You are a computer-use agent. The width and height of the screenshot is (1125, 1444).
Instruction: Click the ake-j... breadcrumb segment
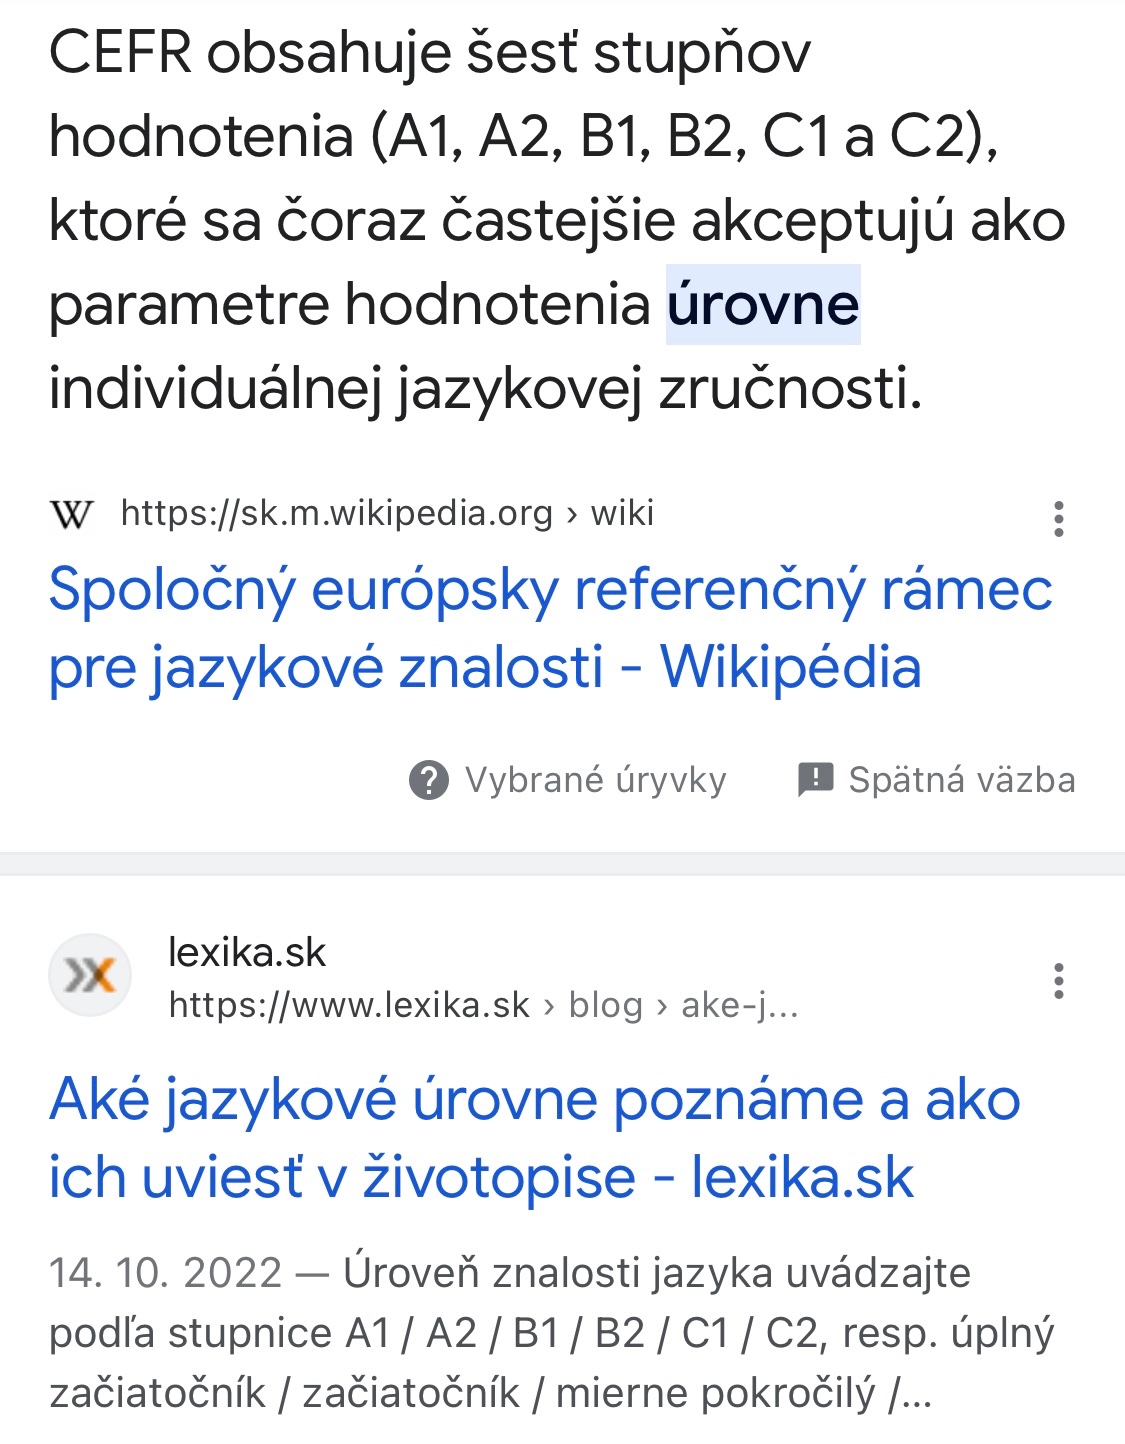pyautogui.click(x=739, y=1005)
